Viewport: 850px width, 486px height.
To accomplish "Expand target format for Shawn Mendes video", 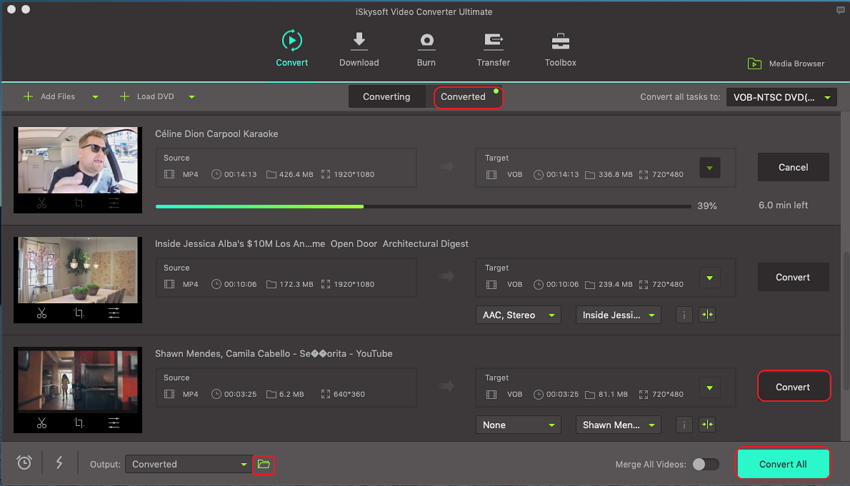I will point(710,388).
